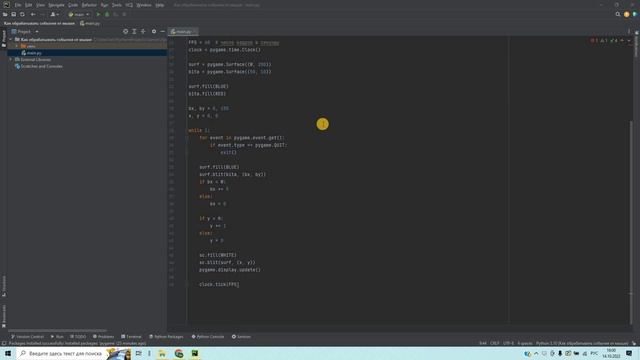Open the Tools menu
The height and width of the screenshot is (360, 640).
coord(117,5)
